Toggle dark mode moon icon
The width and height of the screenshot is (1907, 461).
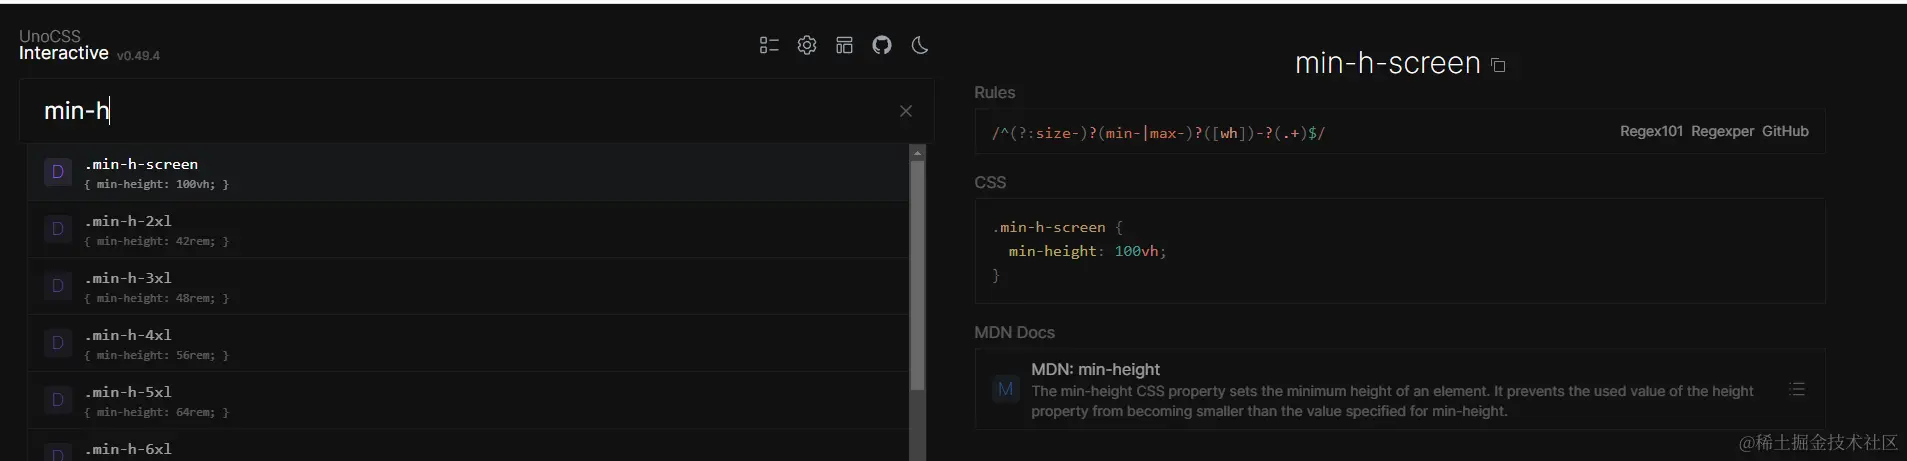[920, 45]
